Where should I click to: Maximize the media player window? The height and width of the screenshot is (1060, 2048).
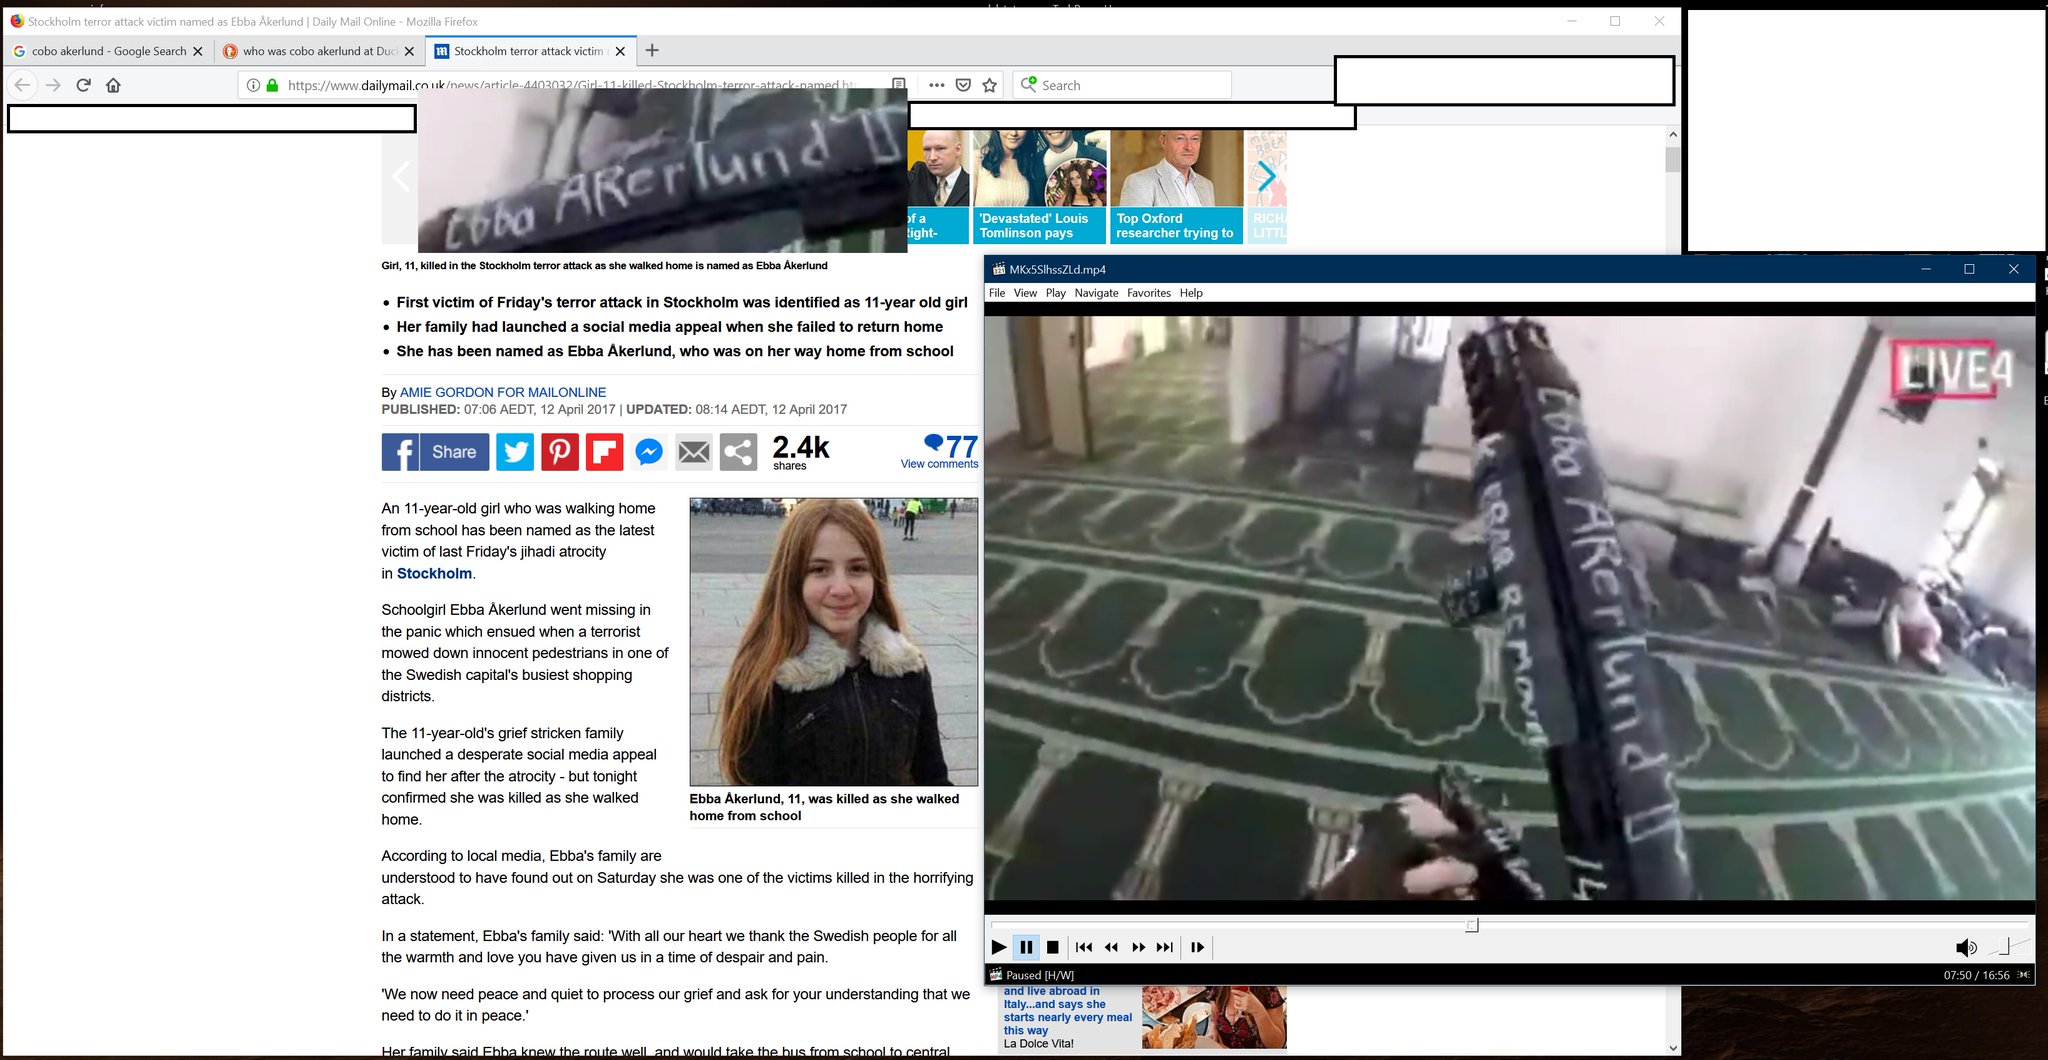(1969, 269)
